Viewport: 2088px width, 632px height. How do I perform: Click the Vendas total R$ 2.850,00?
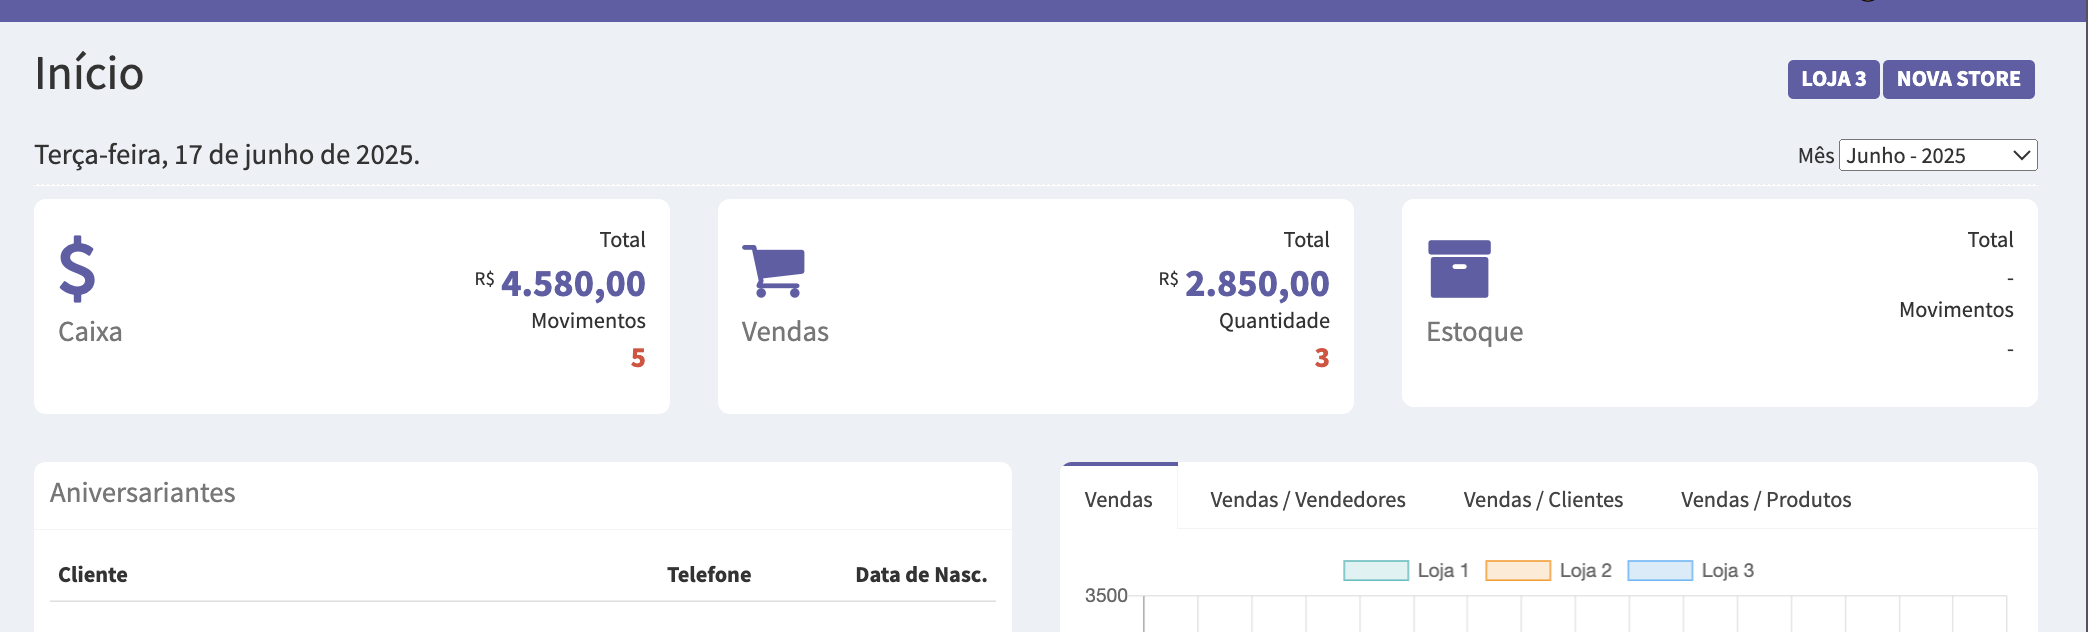click(1256, 284)
